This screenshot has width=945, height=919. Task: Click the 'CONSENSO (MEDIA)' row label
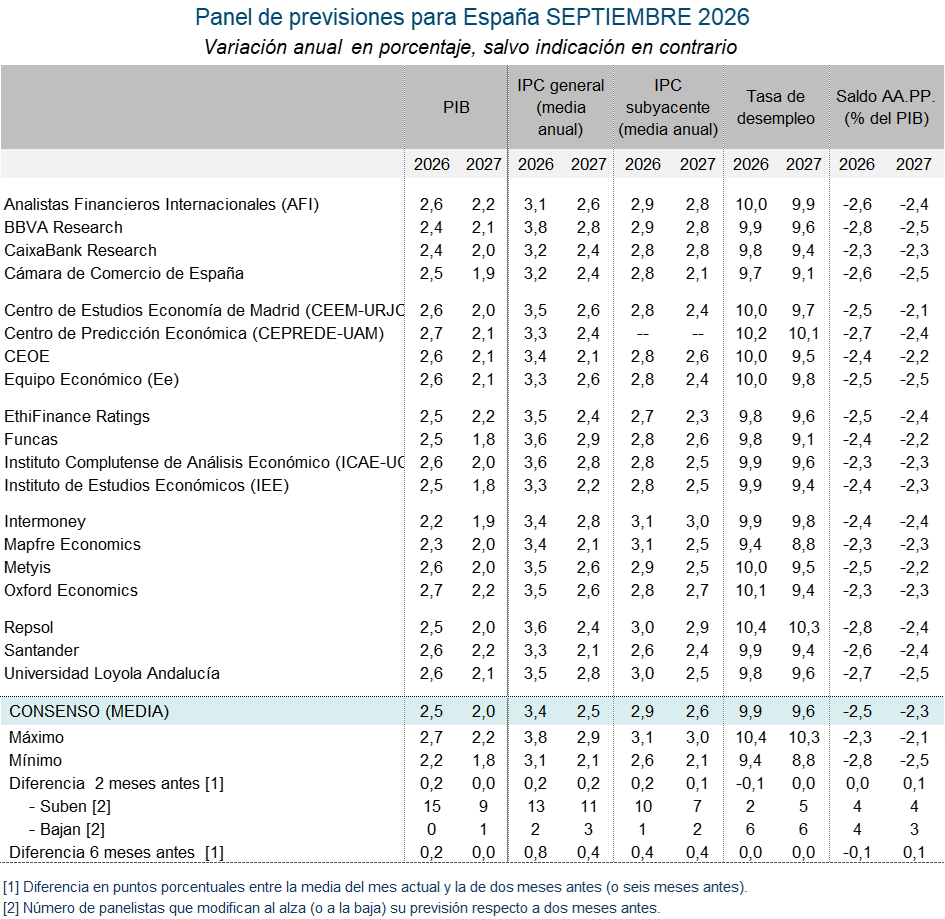[89, 711]
